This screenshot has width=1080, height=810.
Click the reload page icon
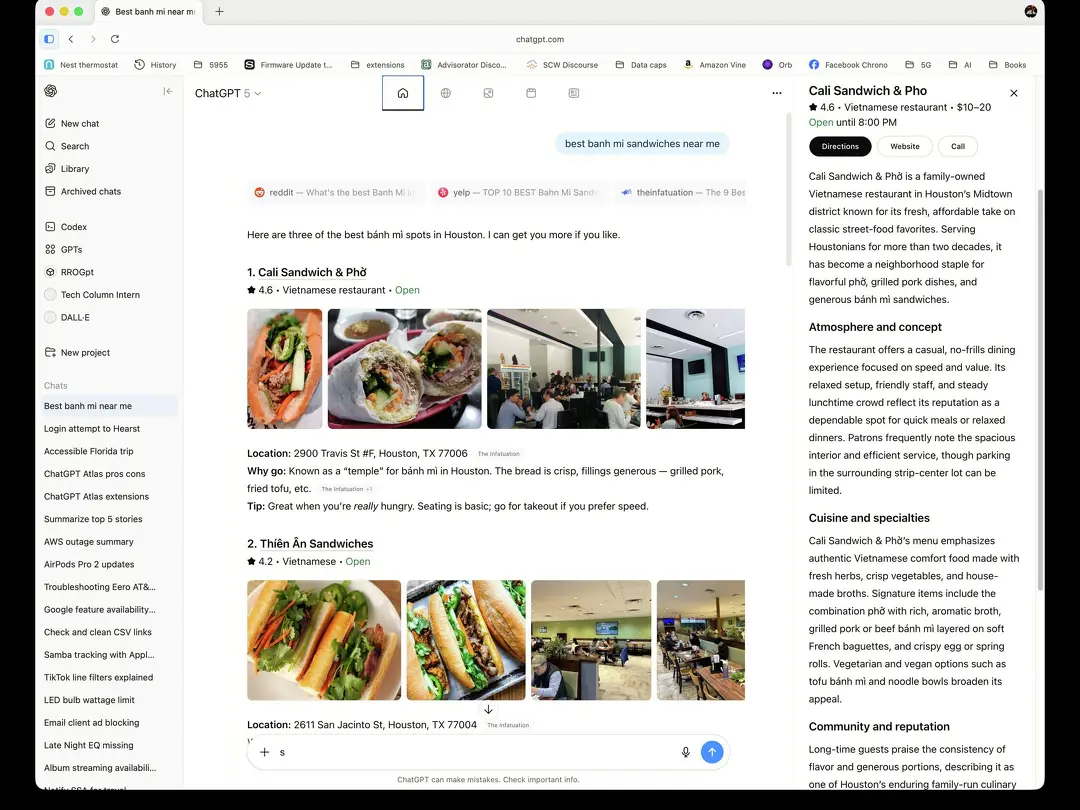point(115,39)
